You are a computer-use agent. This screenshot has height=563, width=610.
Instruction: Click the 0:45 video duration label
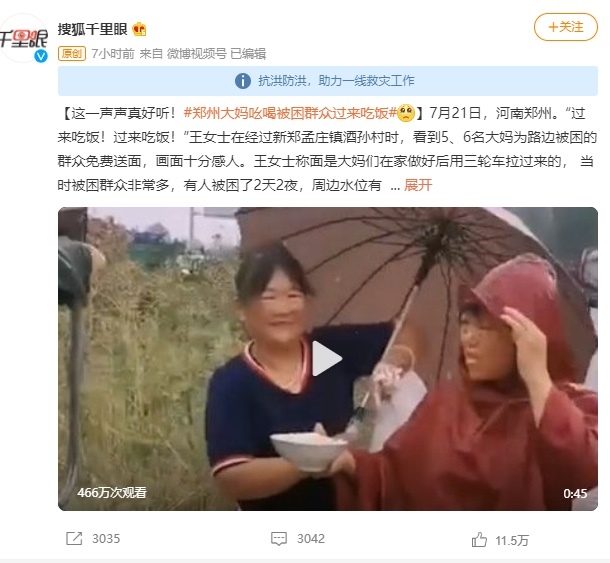pos(575,493)
